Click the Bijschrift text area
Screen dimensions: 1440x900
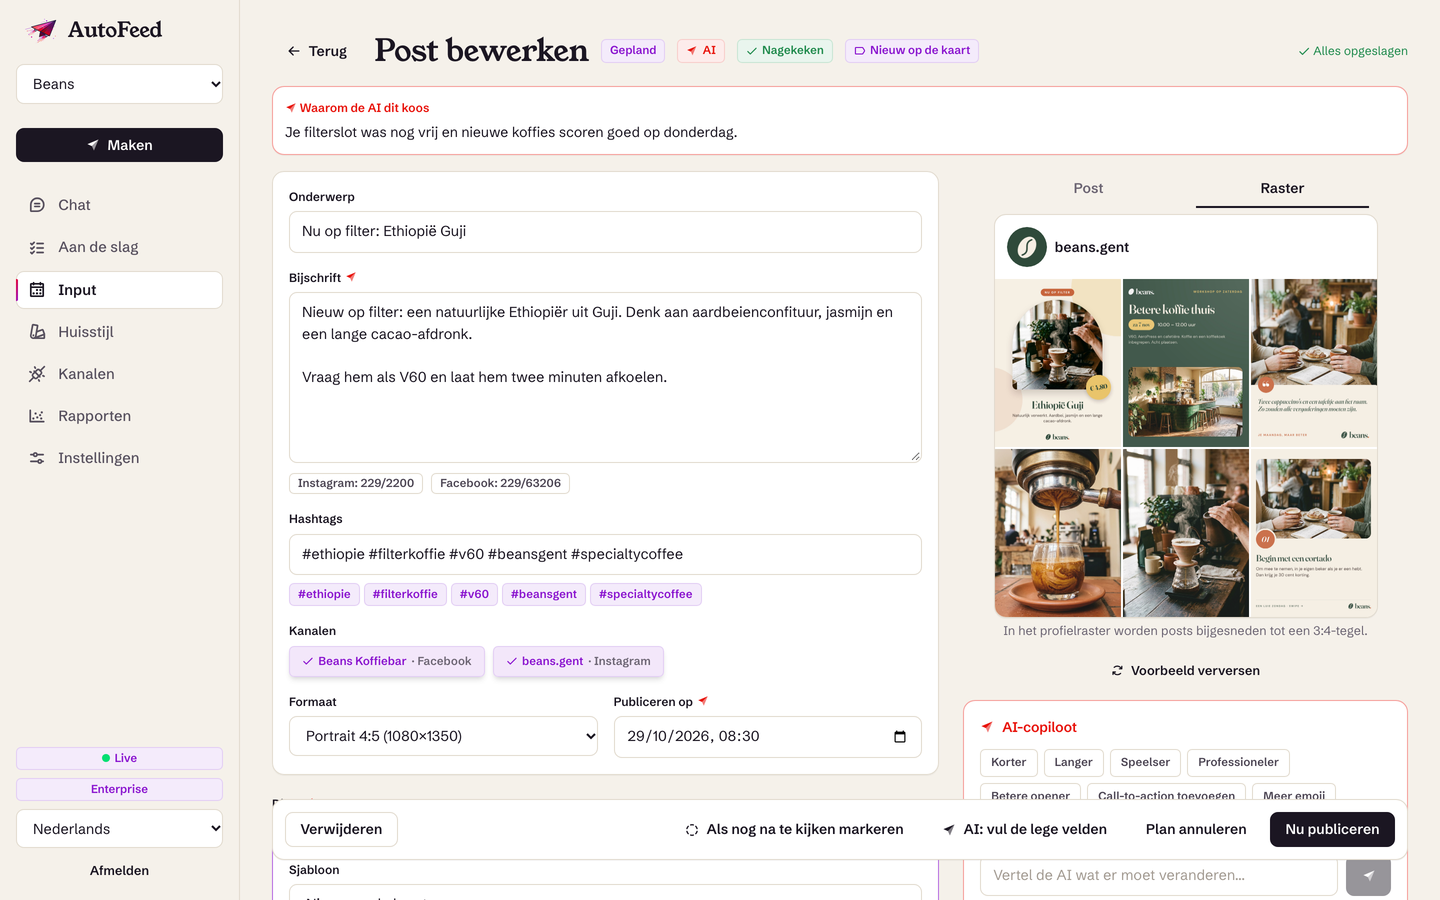click(x=605, y=377)
